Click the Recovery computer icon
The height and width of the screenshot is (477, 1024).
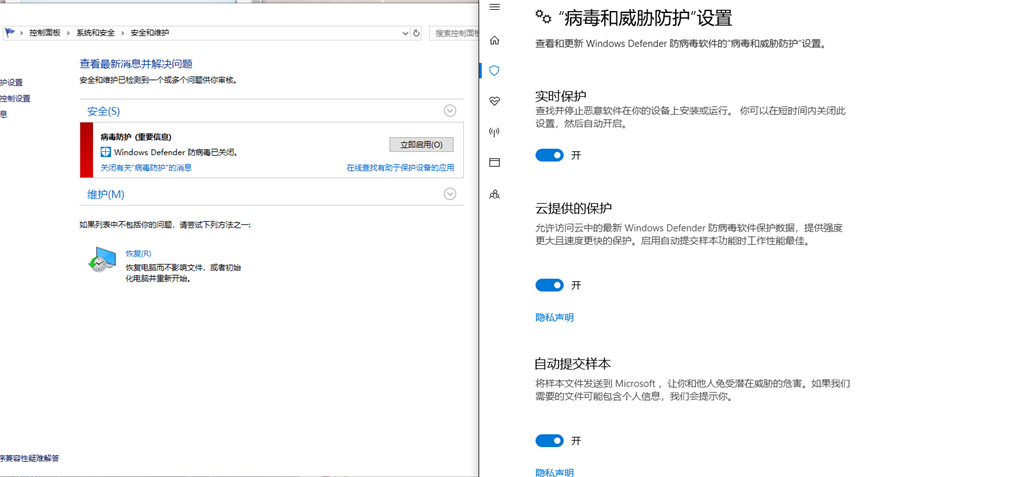pos(101,259)
